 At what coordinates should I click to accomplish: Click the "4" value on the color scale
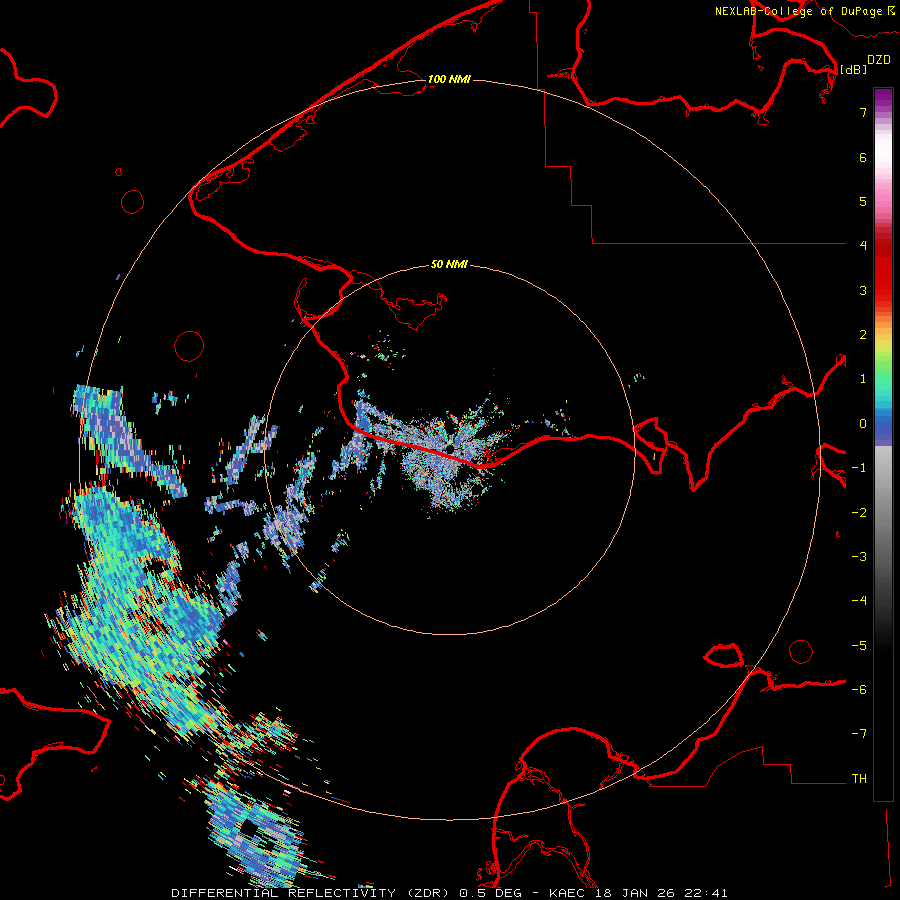point(863,246)
